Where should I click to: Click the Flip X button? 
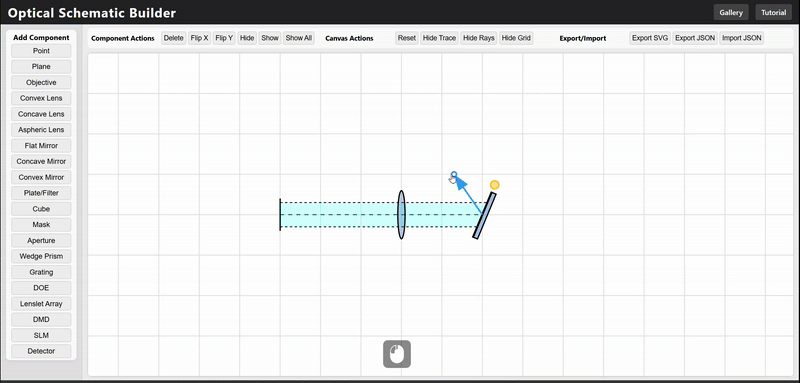(199, 38)
